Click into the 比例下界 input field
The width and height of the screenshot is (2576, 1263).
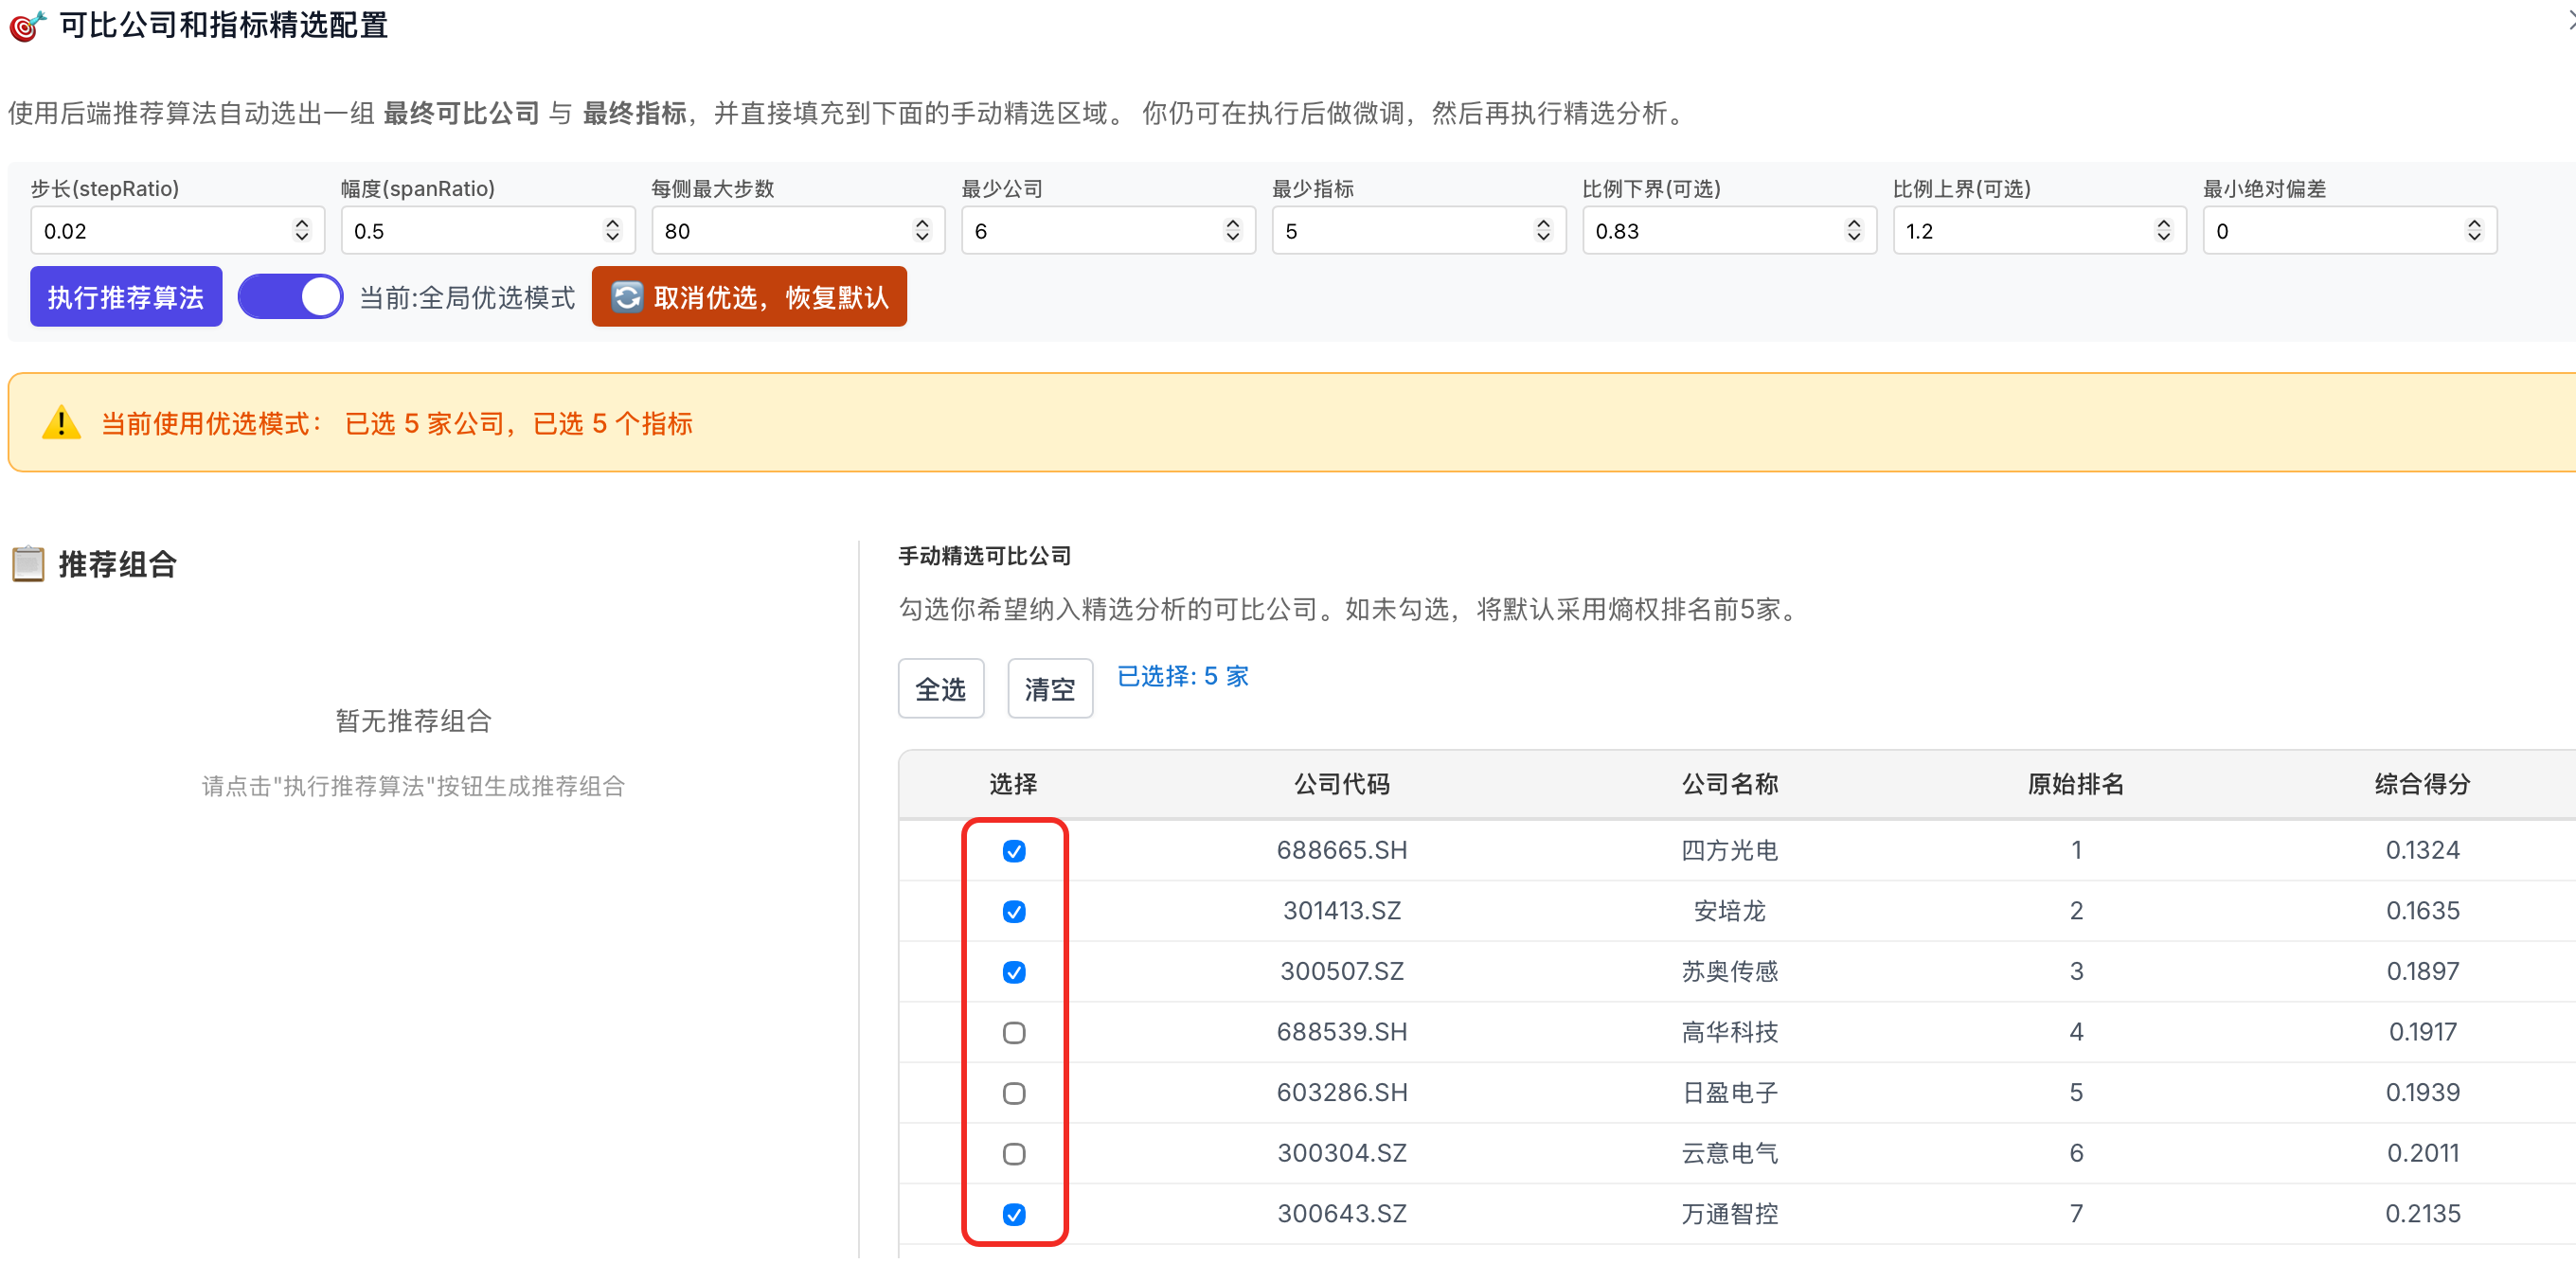pyautogui.click(x=1730, y=231)
